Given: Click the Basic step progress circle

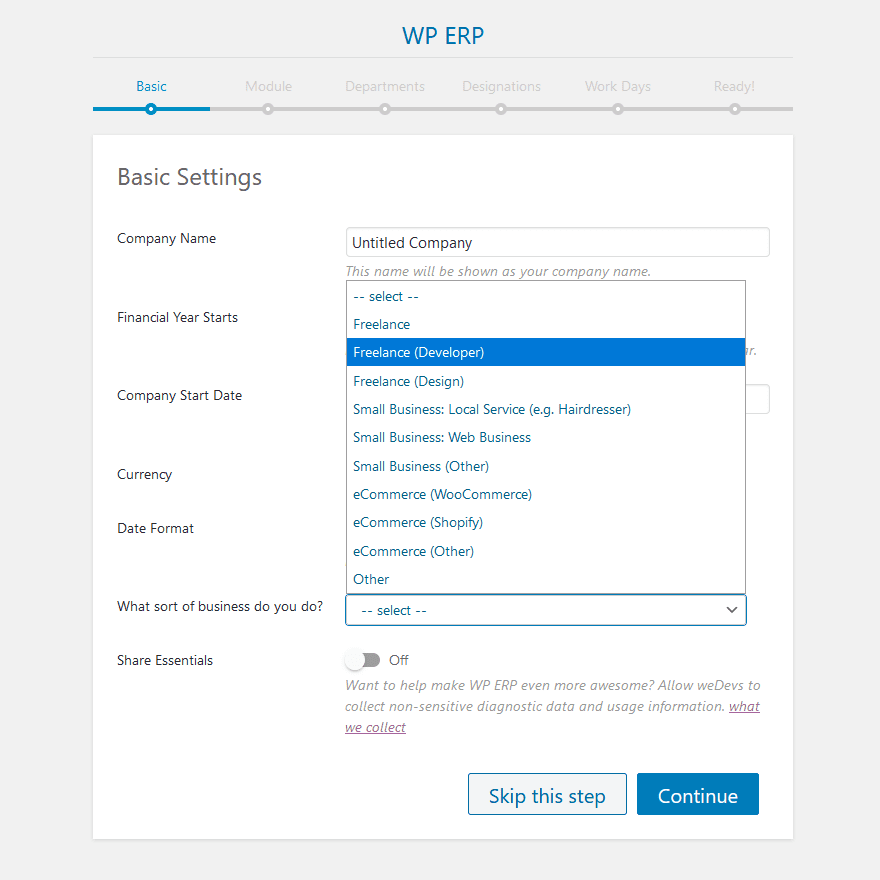Looking at the screenshot, I should coord(151,108).
